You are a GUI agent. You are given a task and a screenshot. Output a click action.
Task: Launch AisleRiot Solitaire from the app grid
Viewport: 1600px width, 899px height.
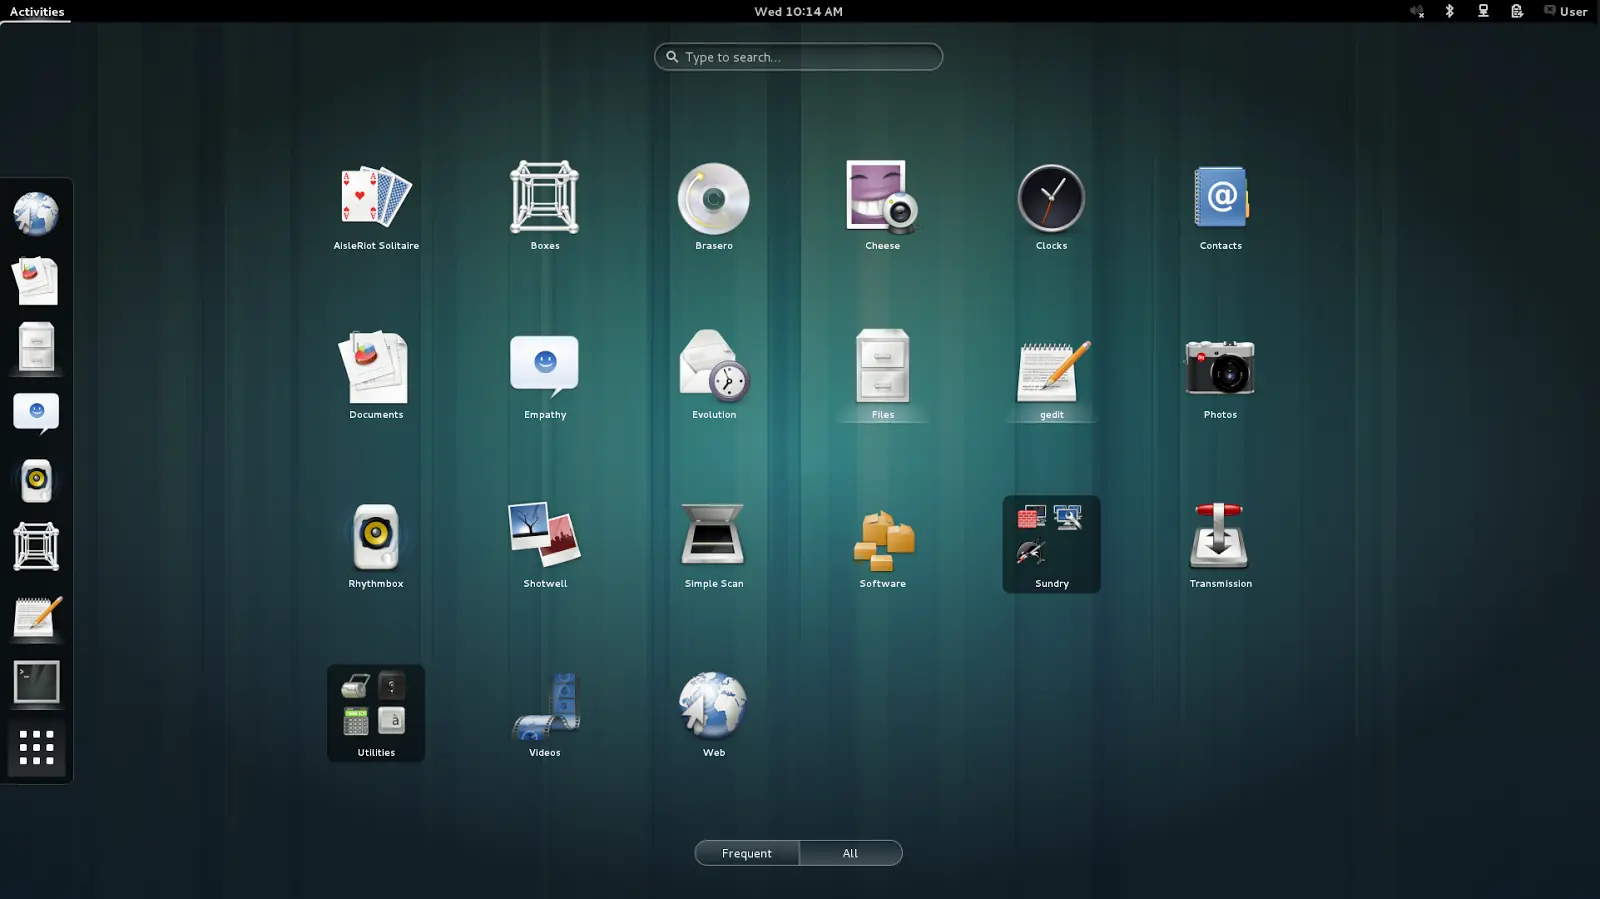pos(376,207)
